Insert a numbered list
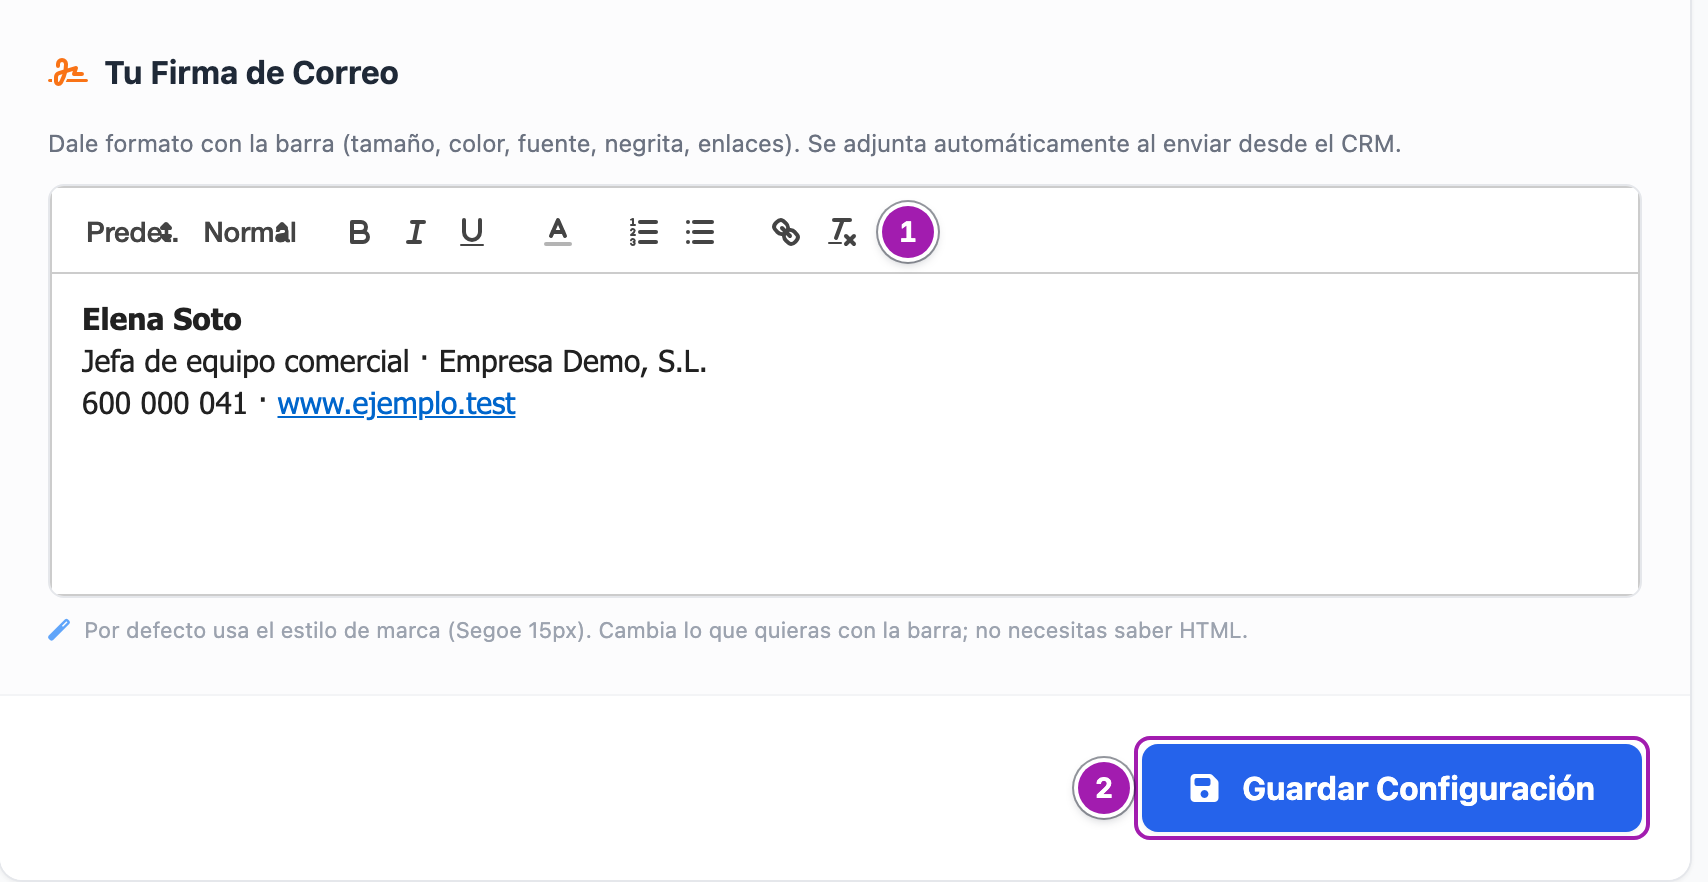 (643, 232)
